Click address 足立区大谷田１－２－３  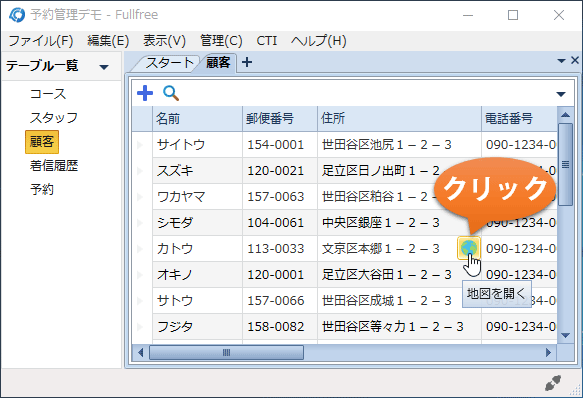(387, 275)
